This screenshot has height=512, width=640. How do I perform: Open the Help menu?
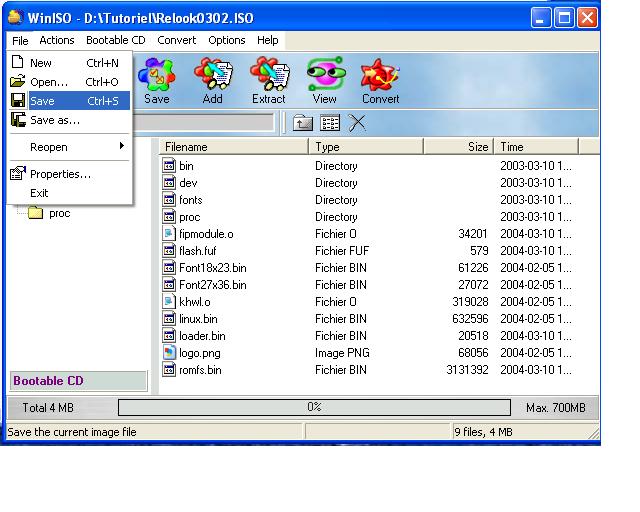[x=267, y=40]
